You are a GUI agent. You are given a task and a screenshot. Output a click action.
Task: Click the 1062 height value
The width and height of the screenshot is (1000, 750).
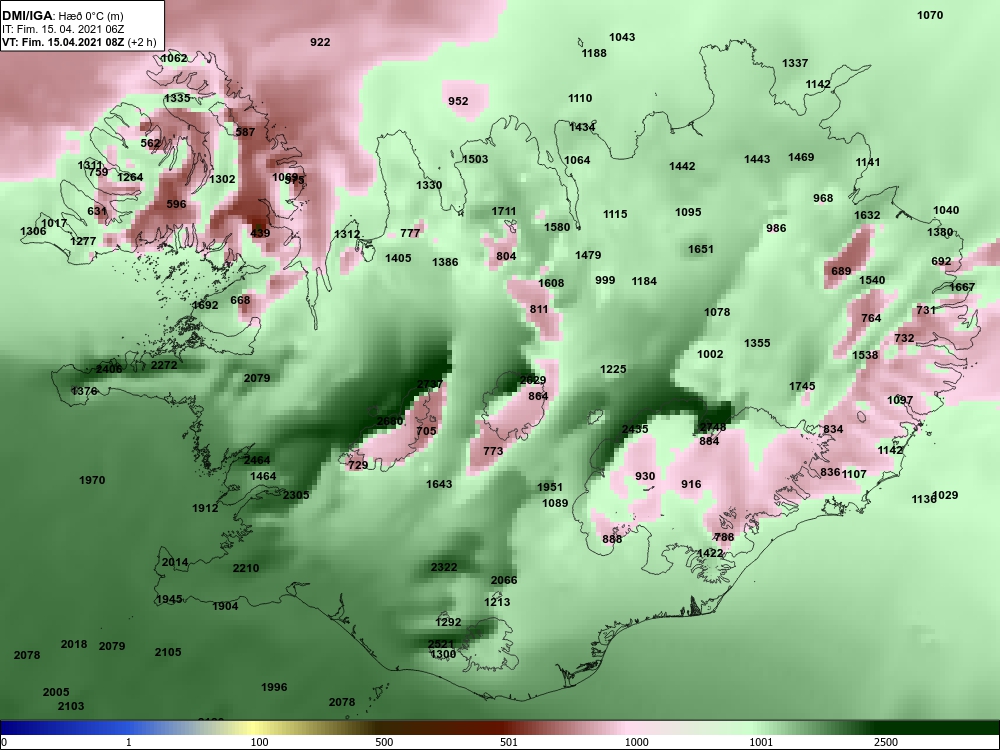(x=173, y=59)
